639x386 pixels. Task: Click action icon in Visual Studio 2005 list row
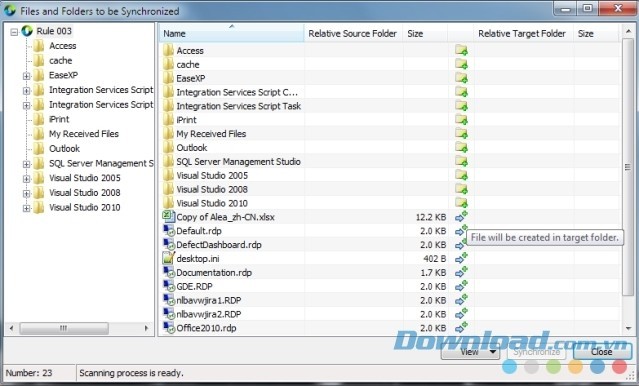pyautogui.click(x=461, y=175)
